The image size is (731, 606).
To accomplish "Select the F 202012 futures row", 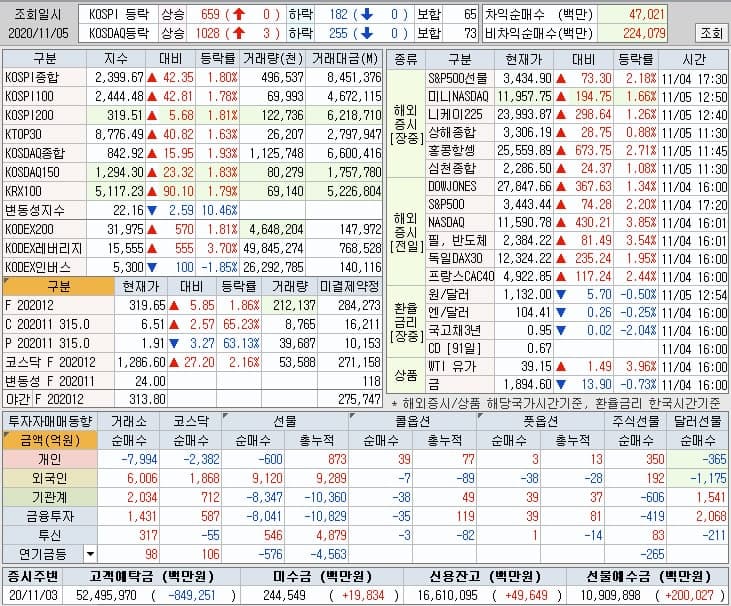I will point(193,305).
